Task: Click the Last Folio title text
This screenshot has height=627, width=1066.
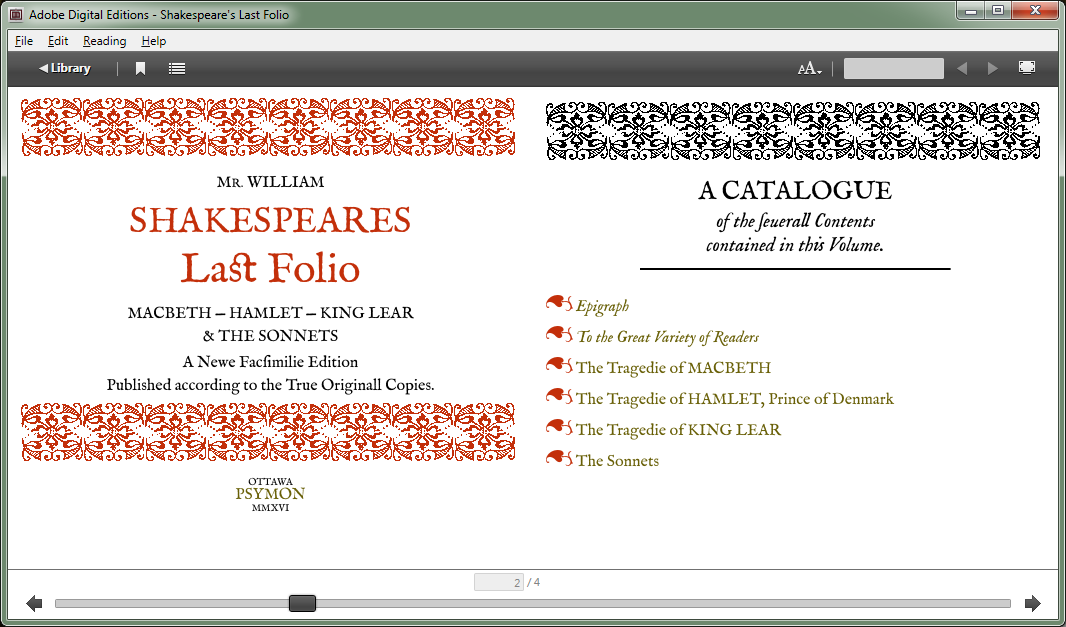Action: pyautogui.click(x=270, y=267)
